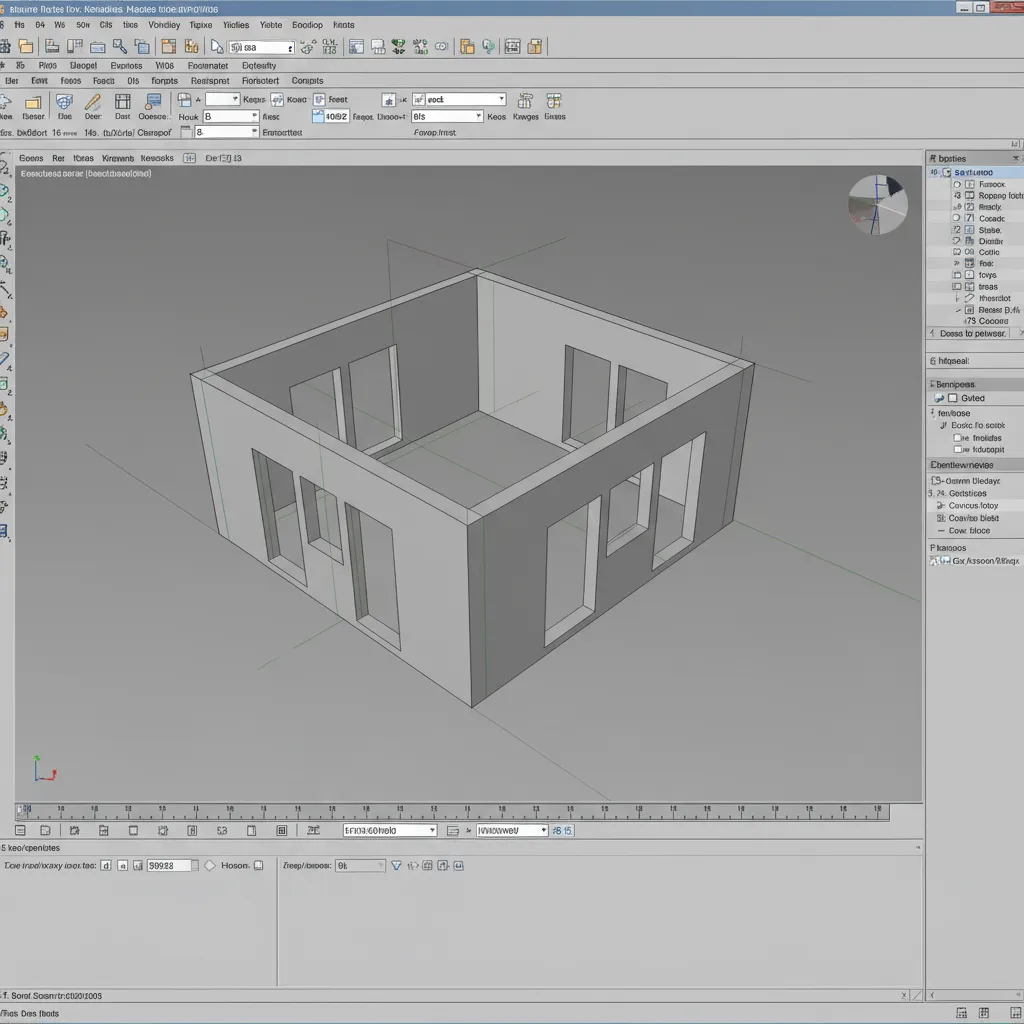Collapse the properties panel with its X button

[x=1016, y=157]
